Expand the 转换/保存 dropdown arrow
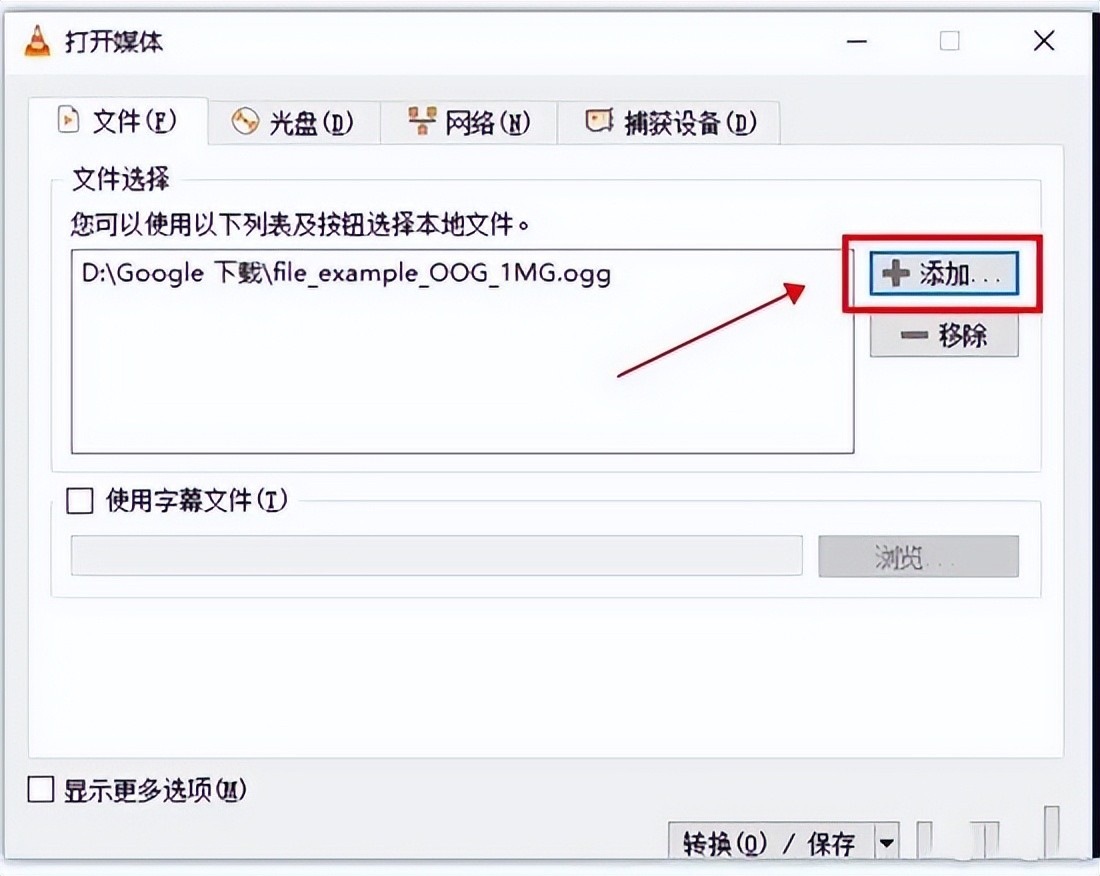The height and width of the screenshot is (876, 1100). click(x=887, y=842)
